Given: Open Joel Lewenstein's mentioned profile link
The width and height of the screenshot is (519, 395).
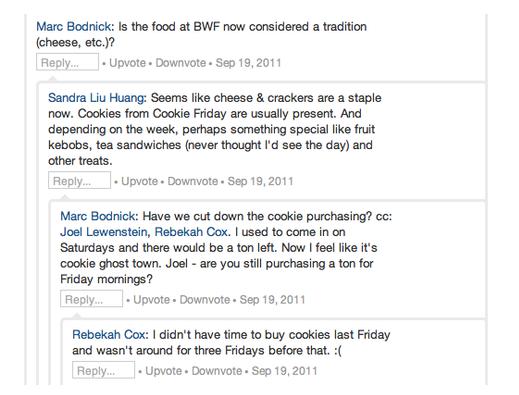Looking at the screenshot, I should [104, 232].
